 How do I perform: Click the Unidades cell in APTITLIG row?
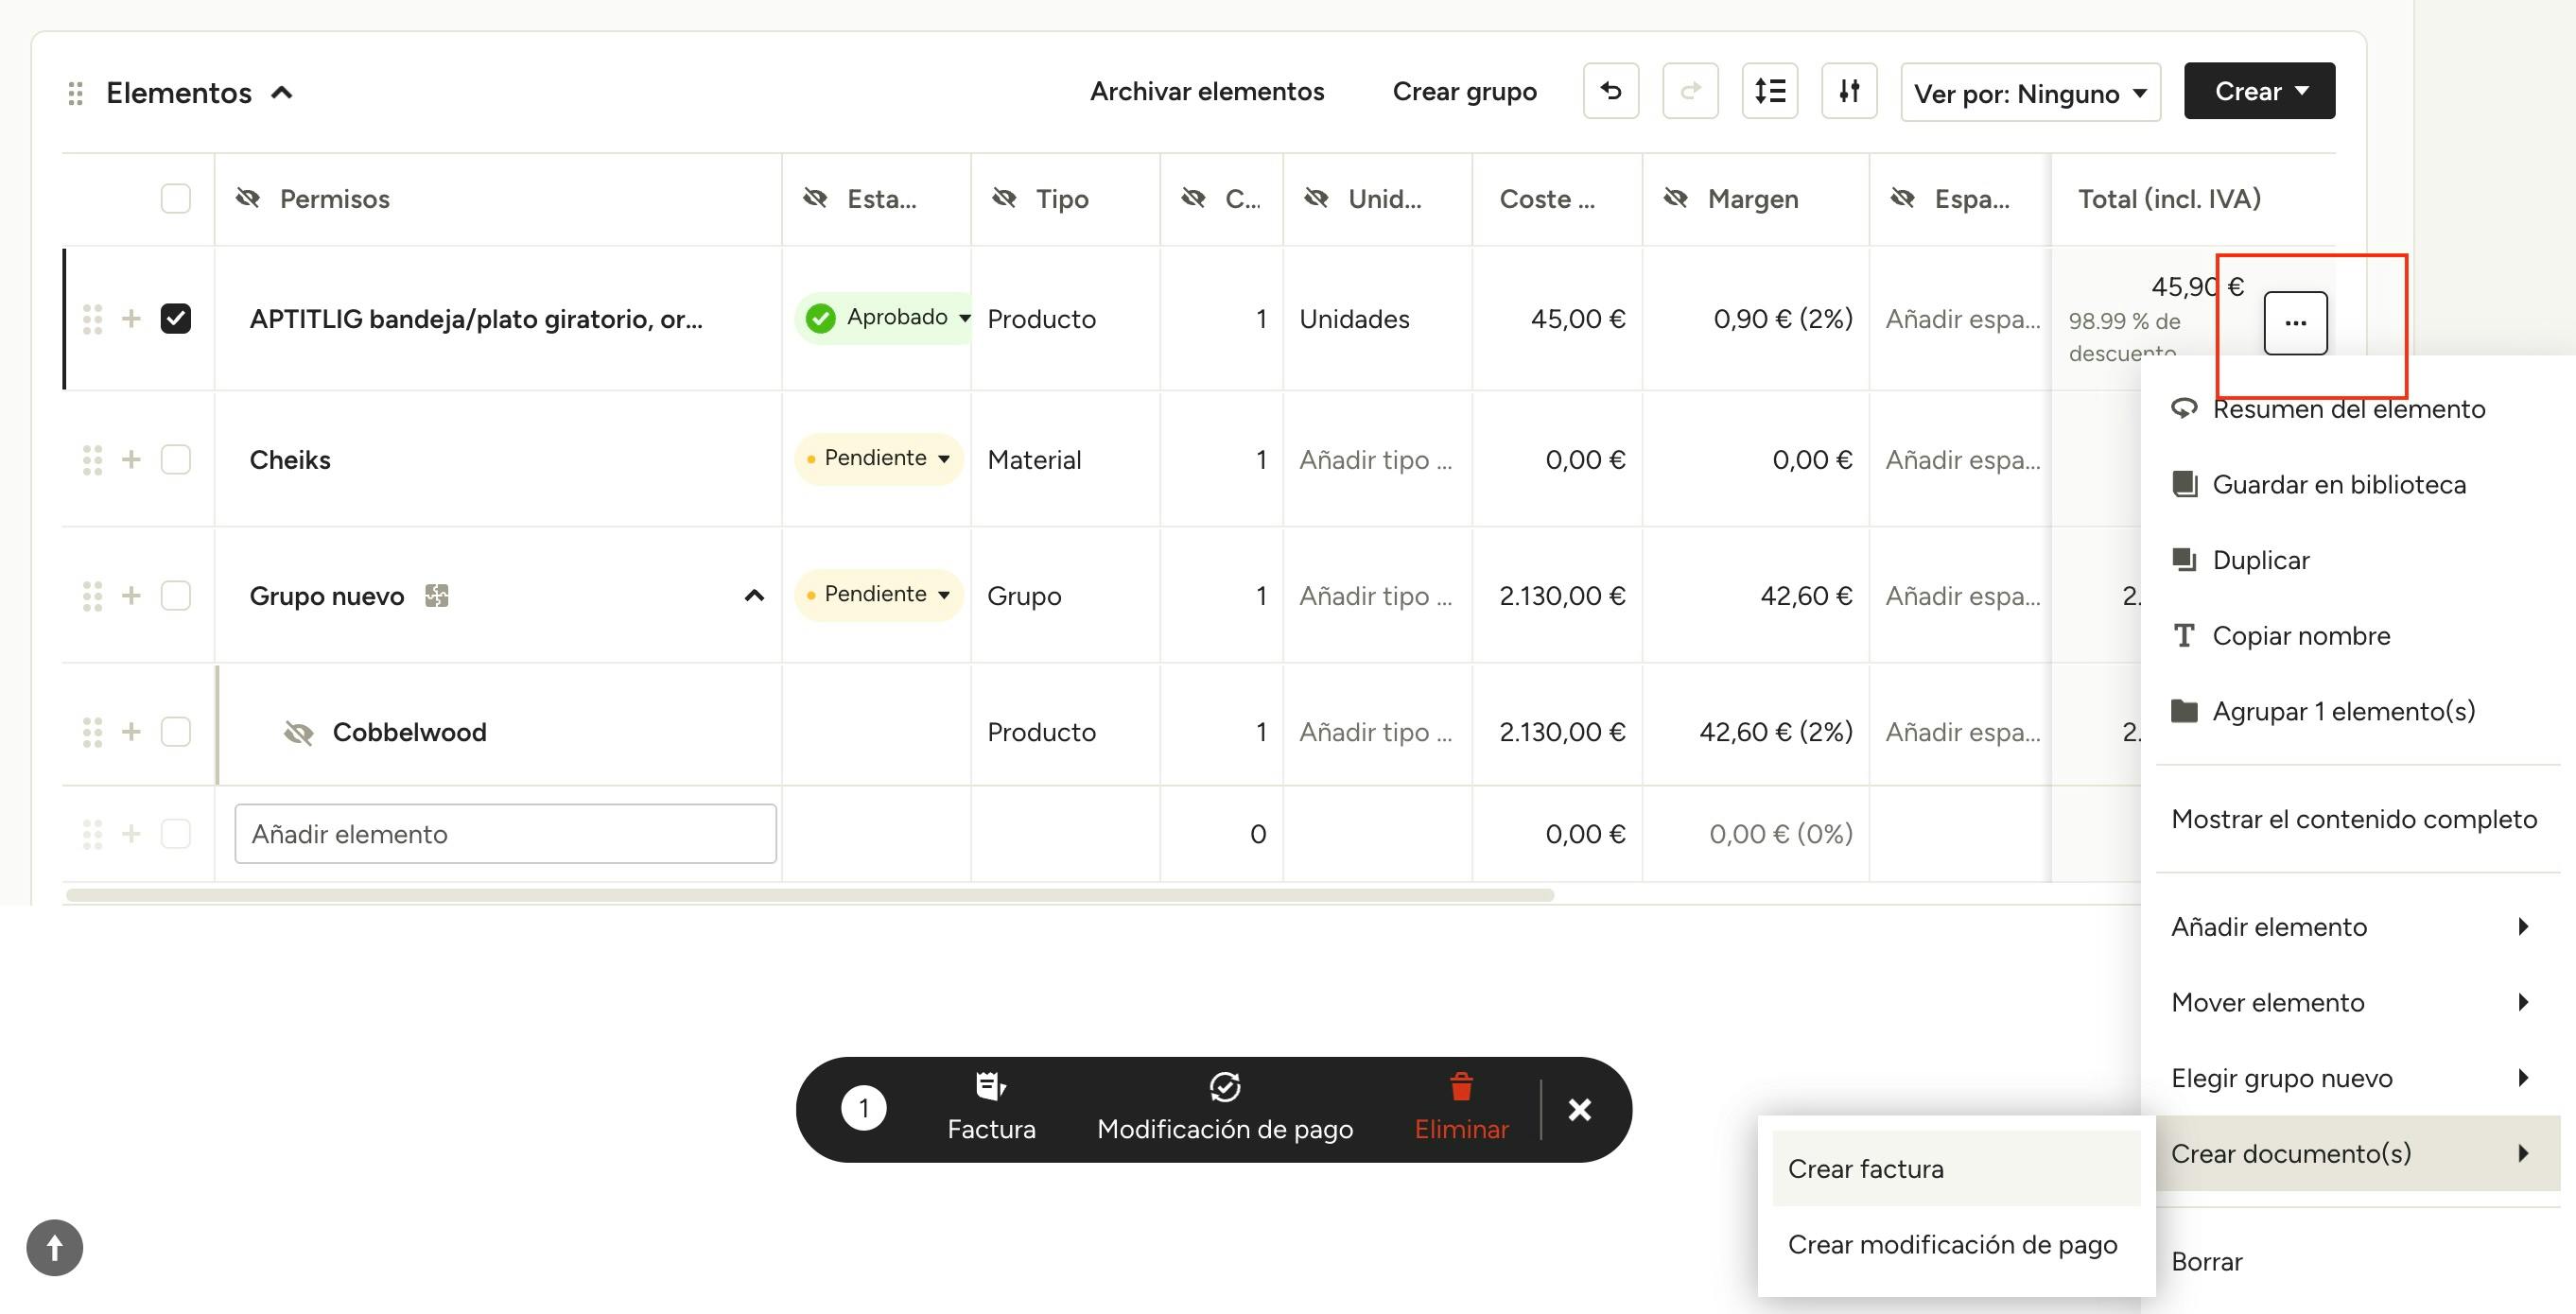[x=1377, y=319]
